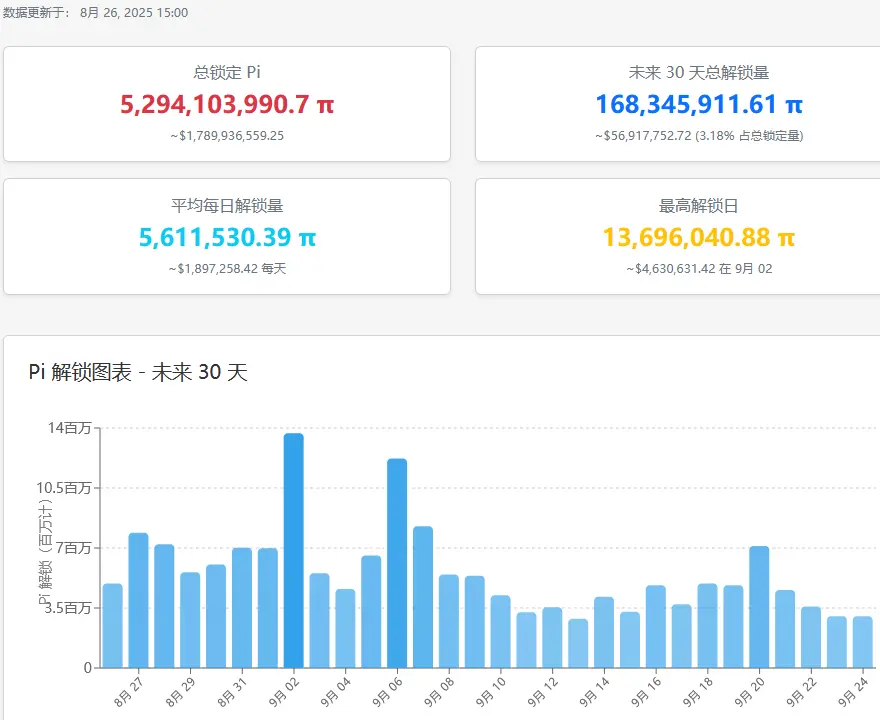
Task: Click the last bar above 9月 24 tick
Action: [863, 642]
